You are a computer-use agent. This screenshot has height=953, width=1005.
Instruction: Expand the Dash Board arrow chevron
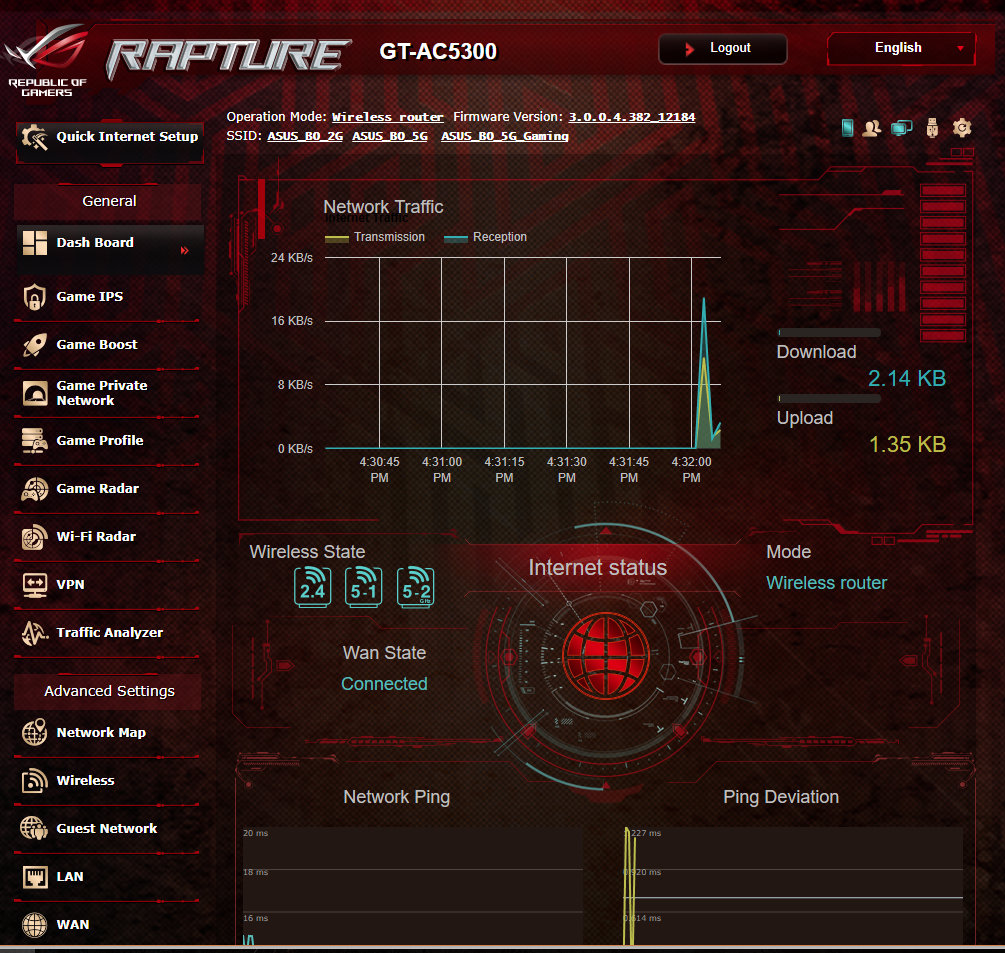[x=185, y=250]
